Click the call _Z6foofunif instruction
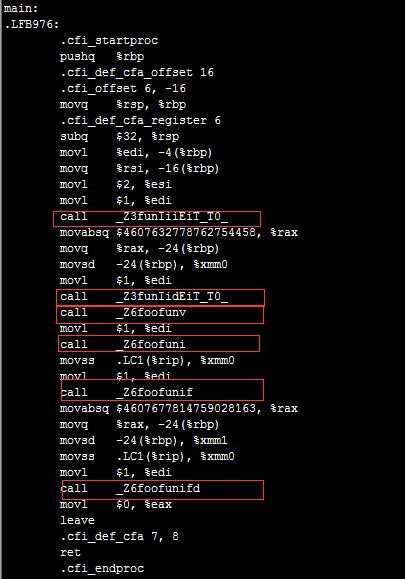The height and width of the screenshot is (579, 405). [x=126, y=393]
